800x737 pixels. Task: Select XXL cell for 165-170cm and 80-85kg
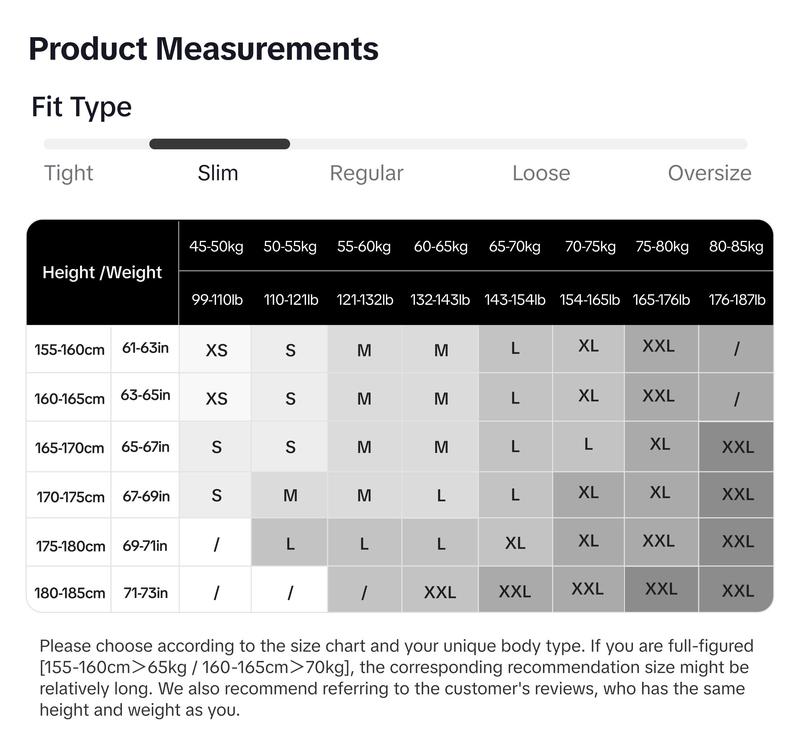pos(737,447)
